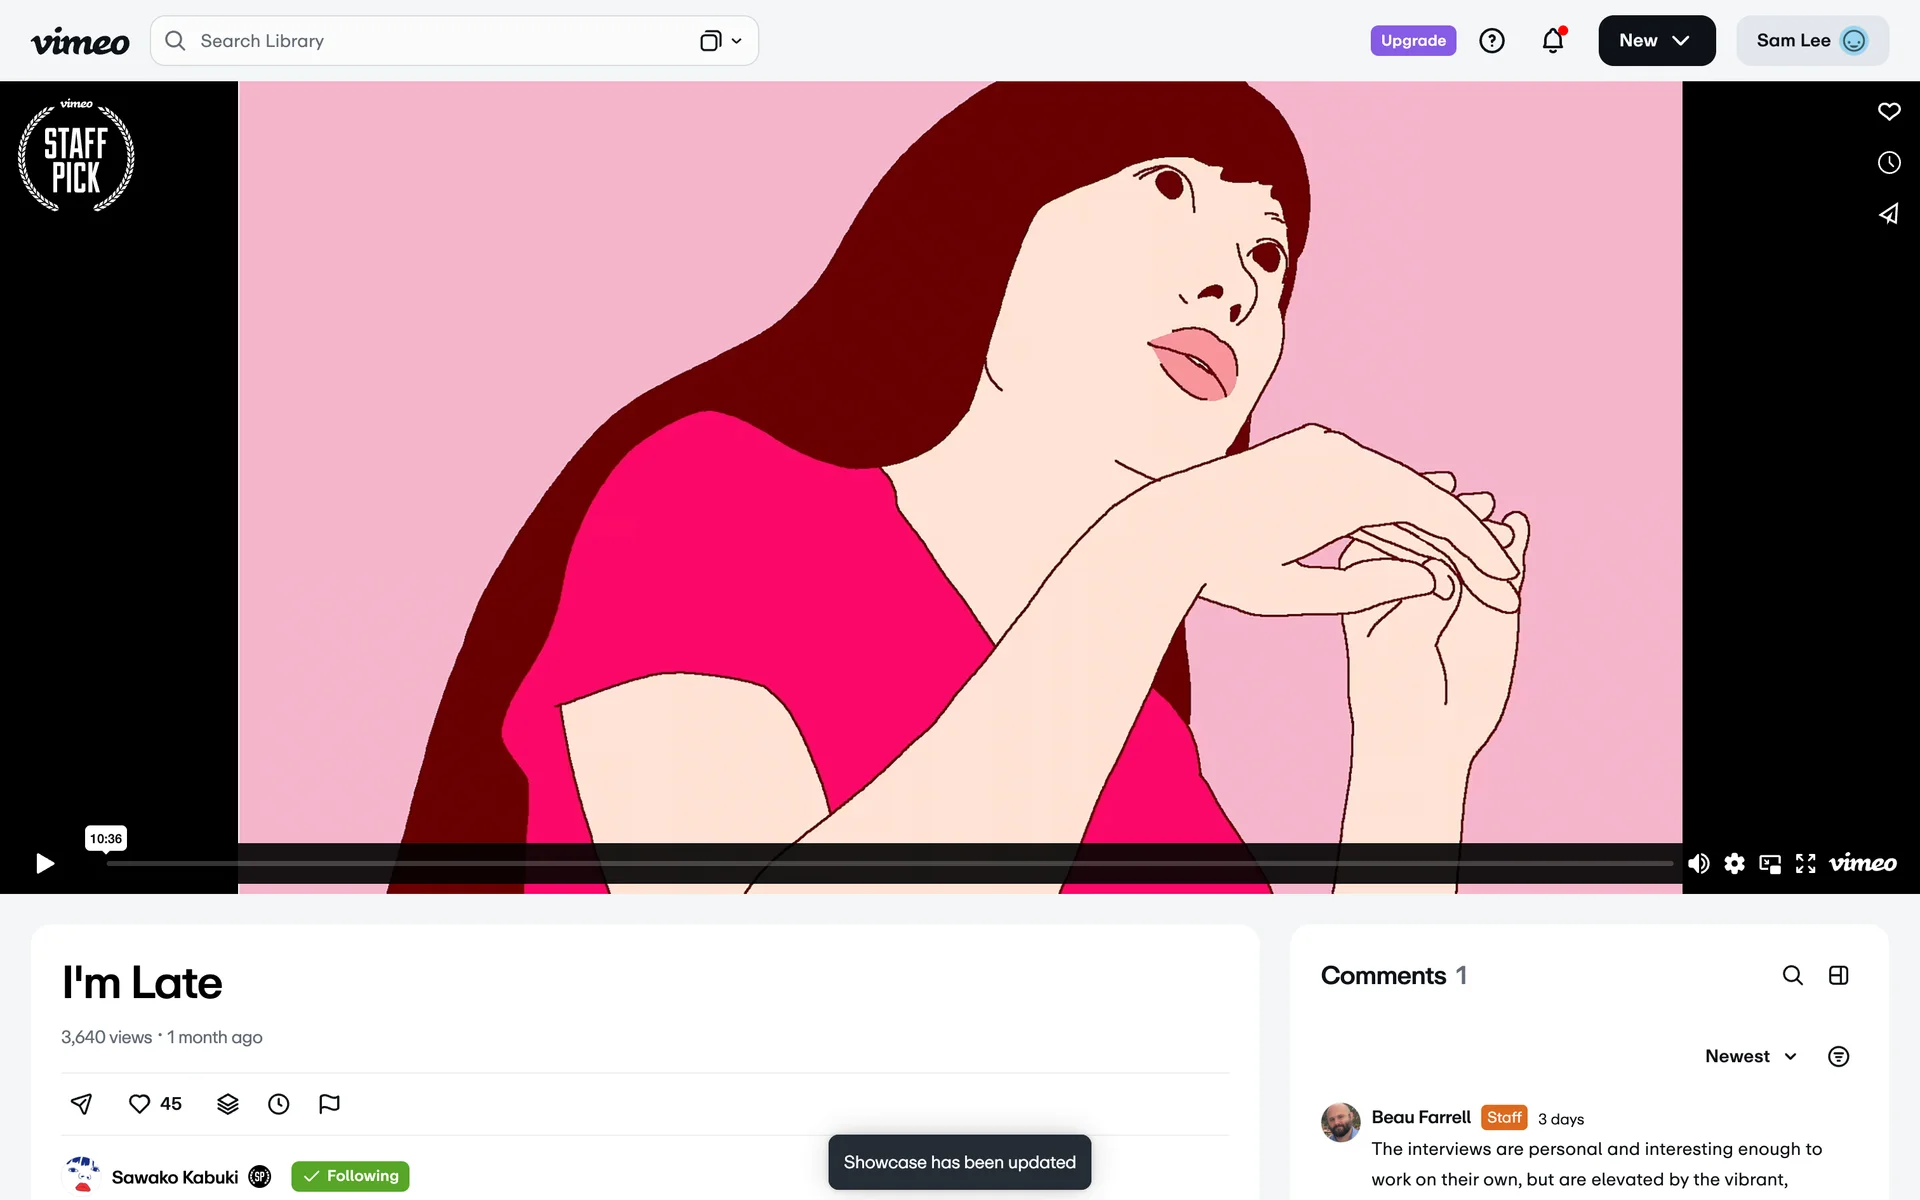Enter fullscreen mode

(1805, 863)
